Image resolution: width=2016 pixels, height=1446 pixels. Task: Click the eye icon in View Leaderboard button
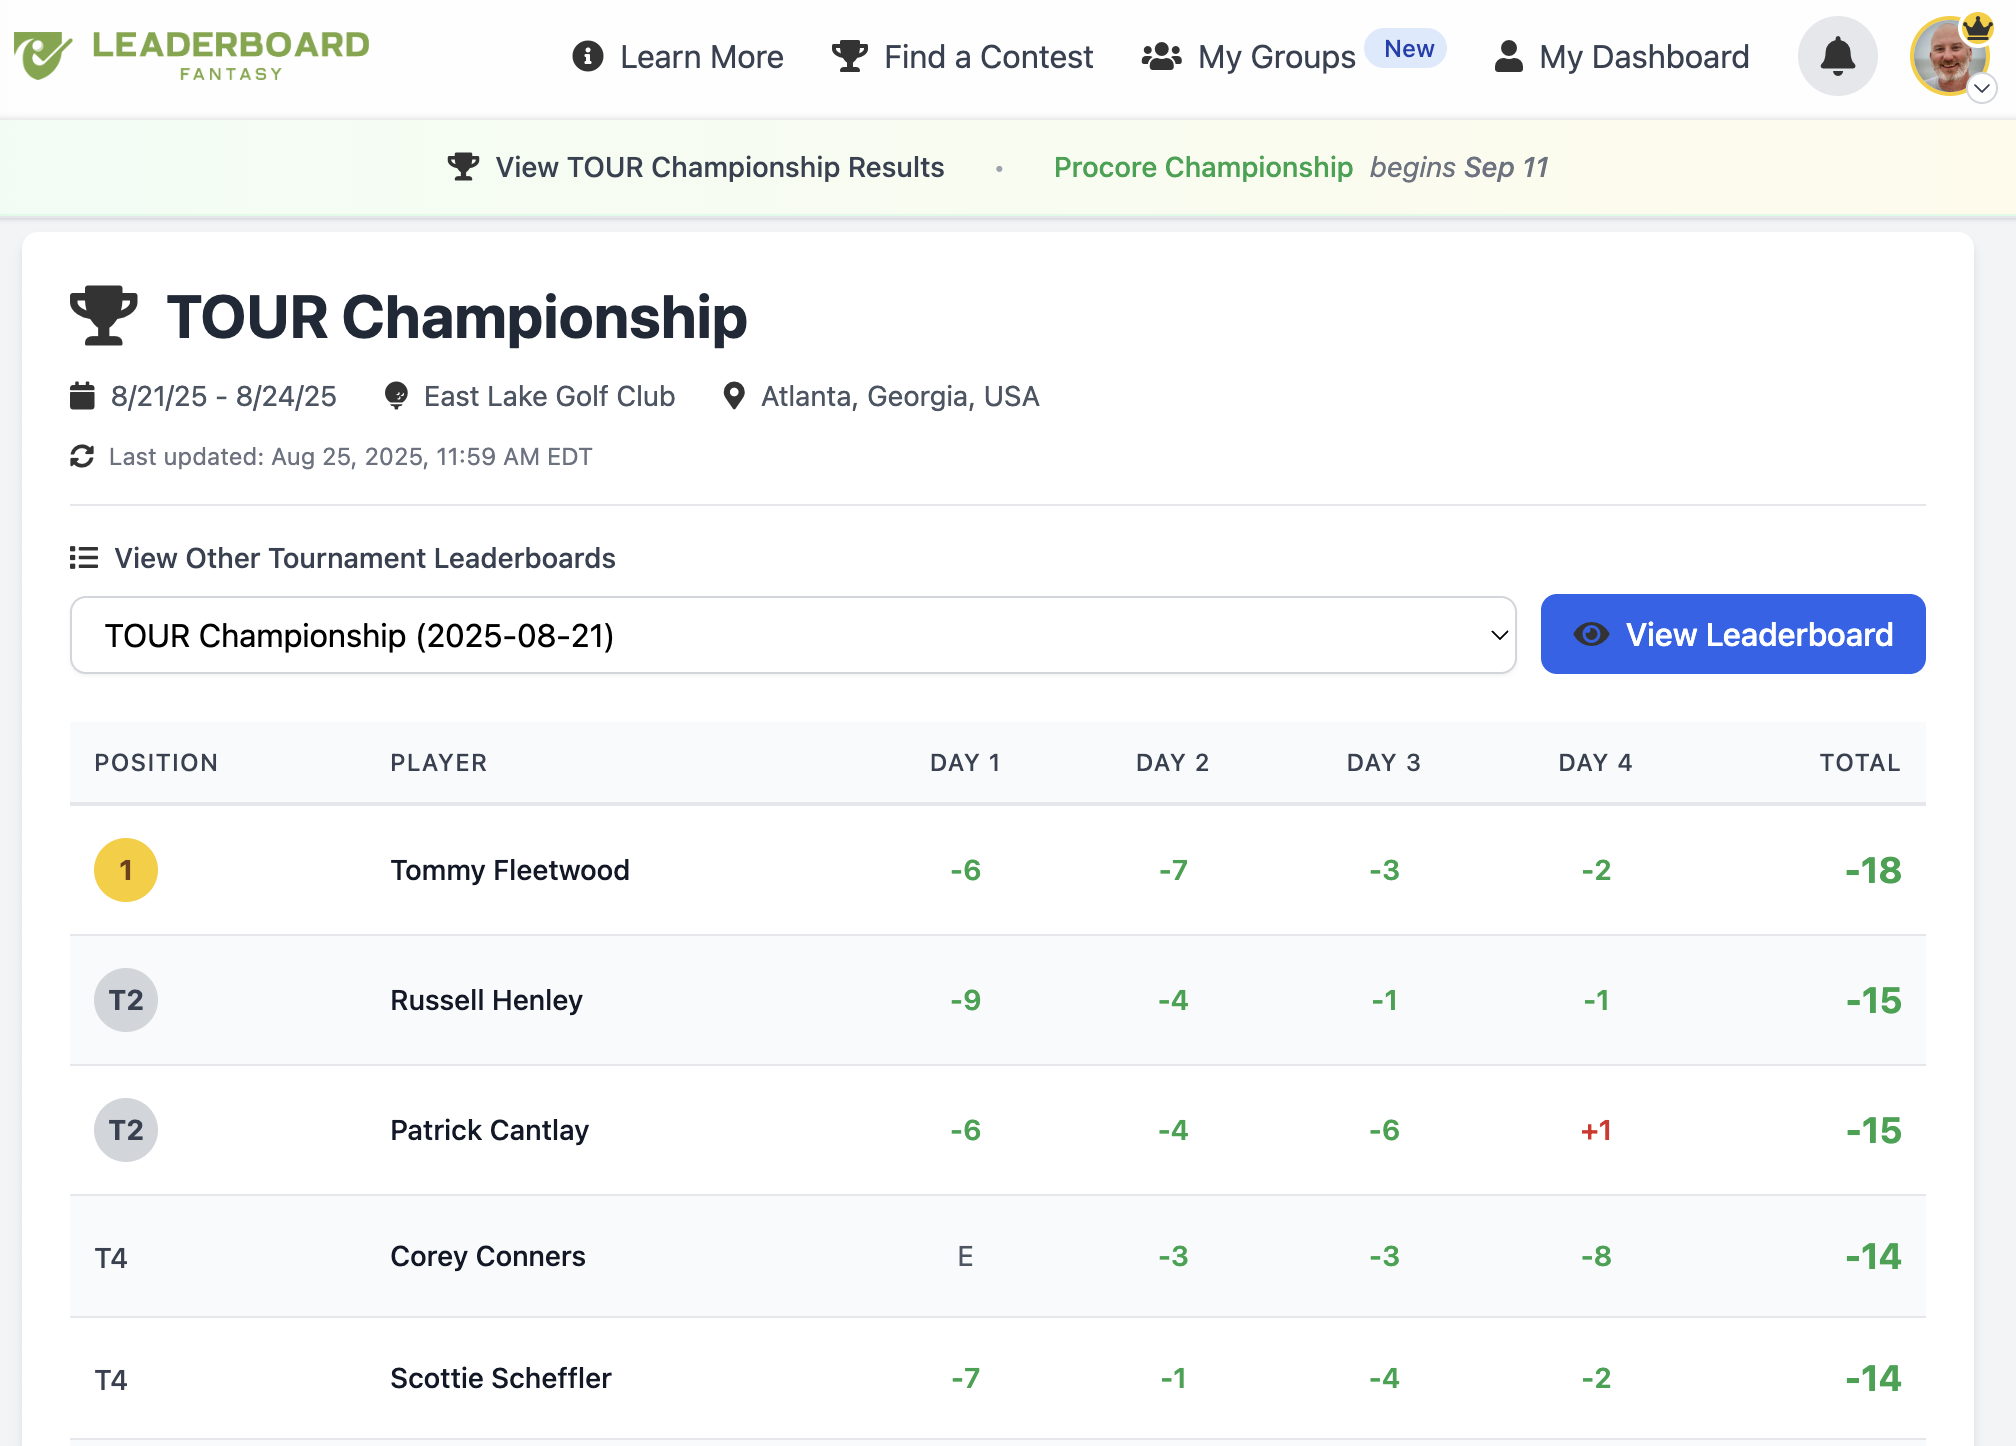(1593, 634)
